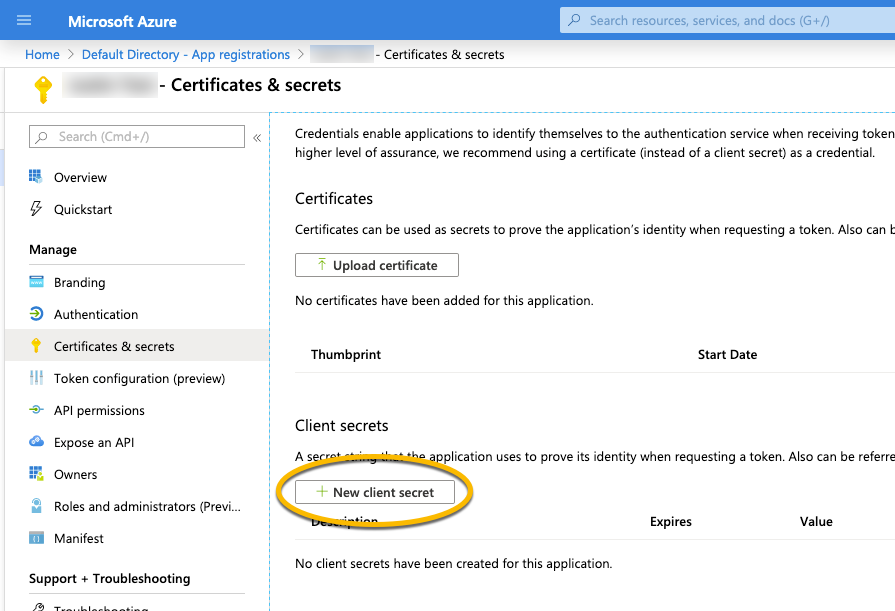Viewport: 895px width, 611px height.
Task: Open Owners in the sidebar
Action: [75, 475]
